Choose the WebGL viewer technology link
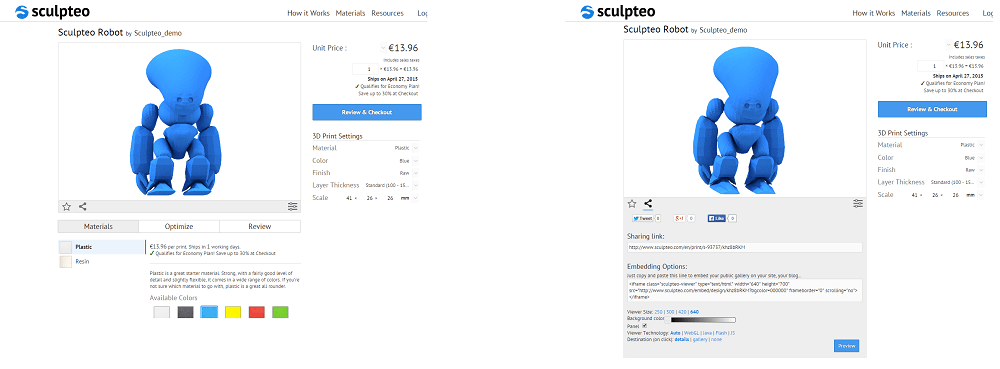Image resolution: width=1000 pixels, height=369 pixels. tap(691, 333)
